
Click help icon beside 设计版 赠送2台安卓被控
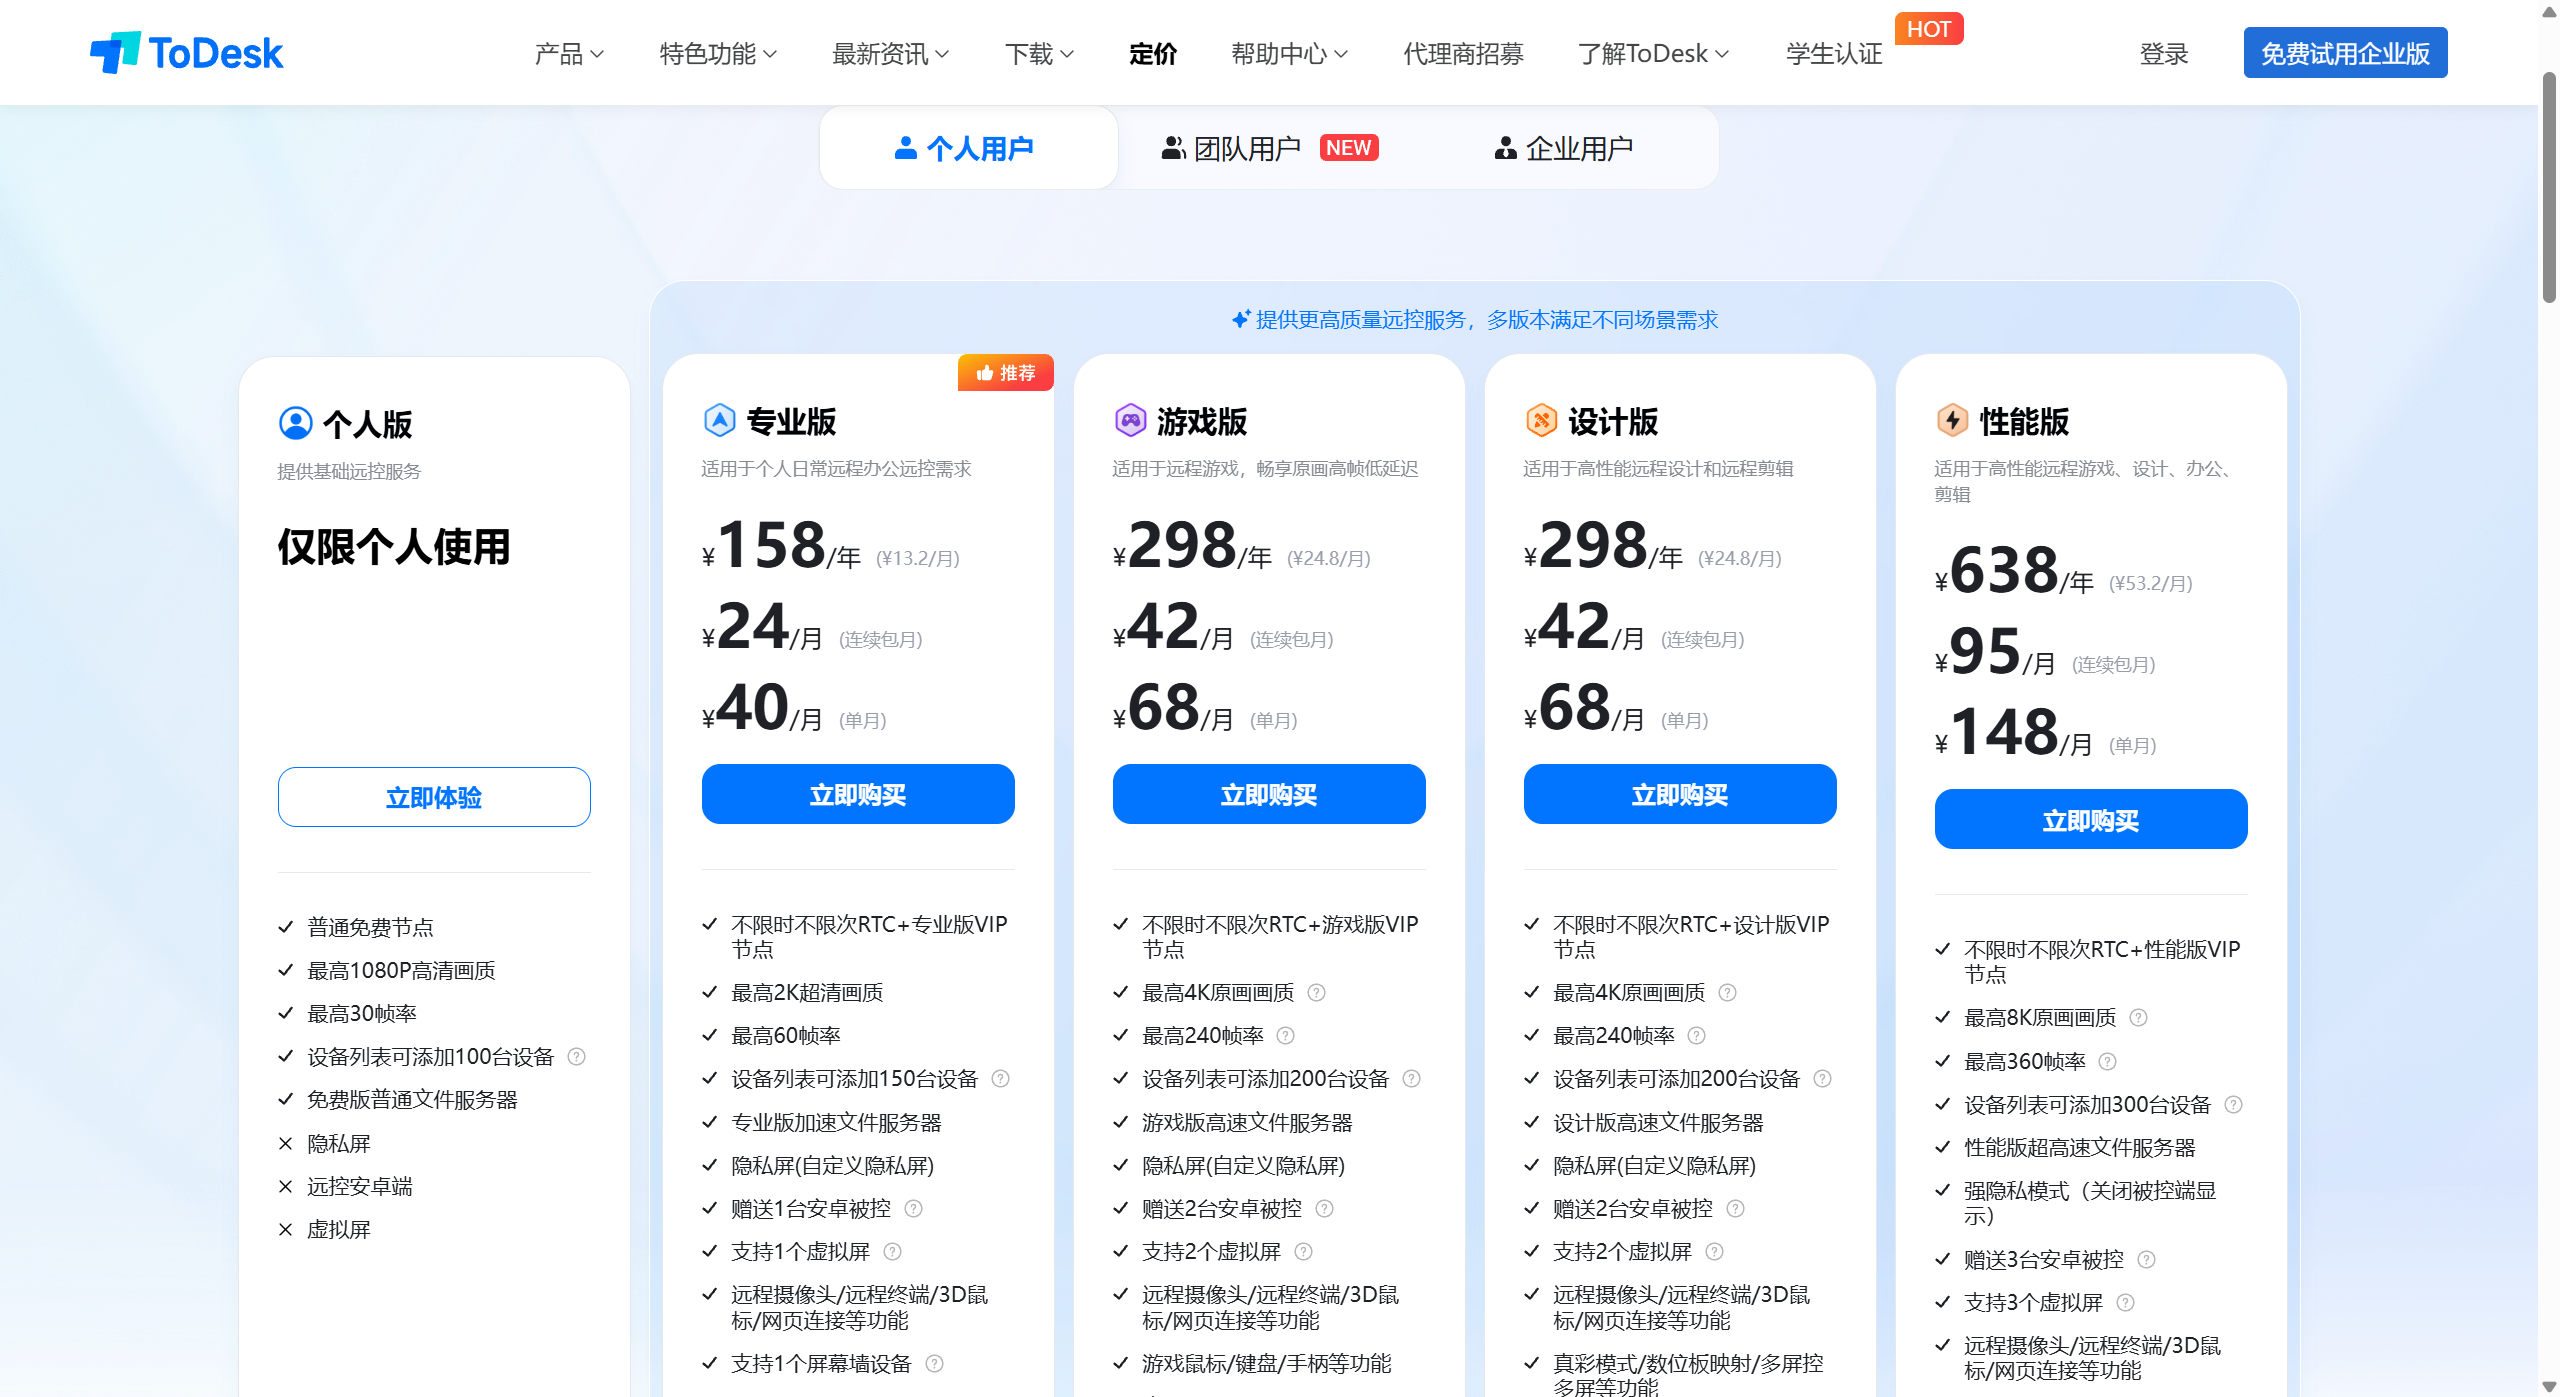(1735, 1208)
